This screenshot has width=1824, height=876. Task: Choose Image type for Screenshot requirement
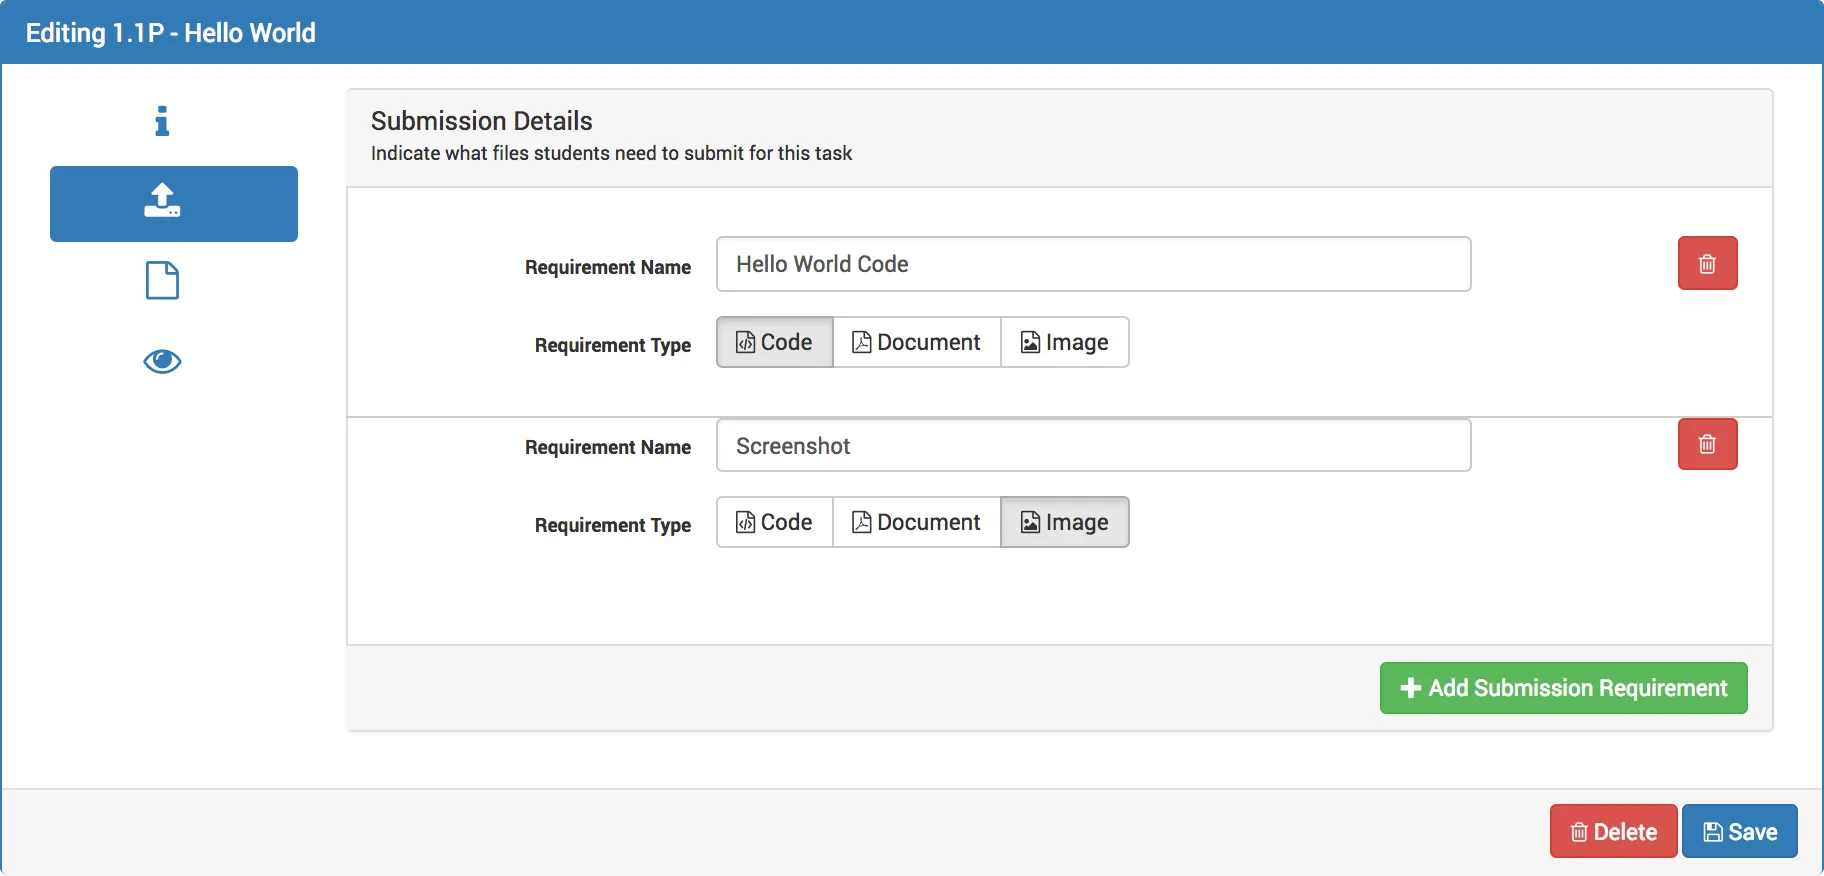1064,522
